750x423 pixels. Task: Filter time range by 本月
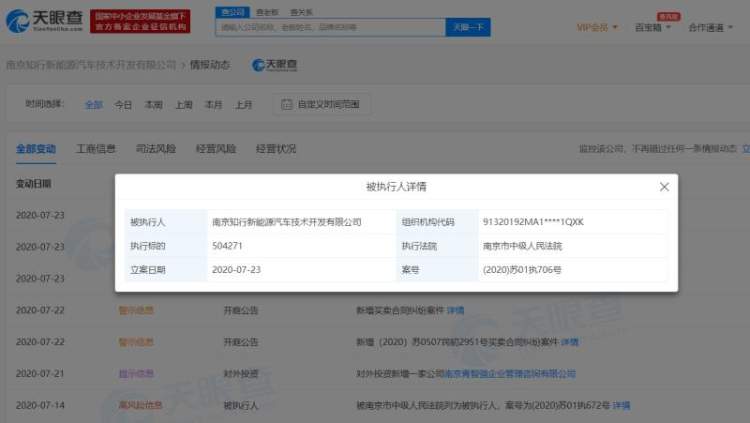coord(213,104)
